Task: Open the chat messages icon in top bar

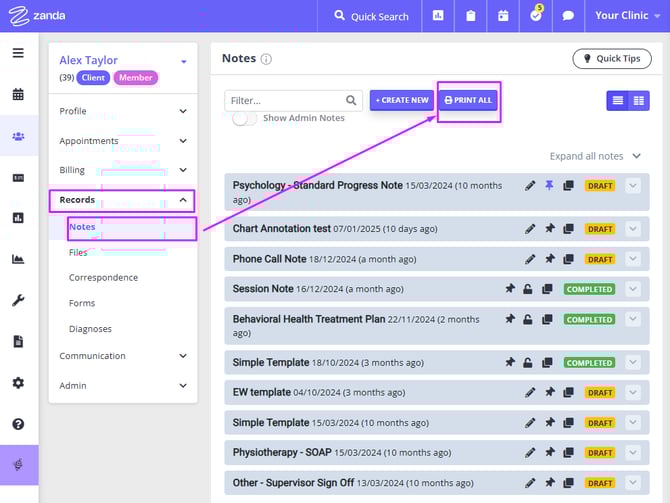Action: click(x=568, y=16)
